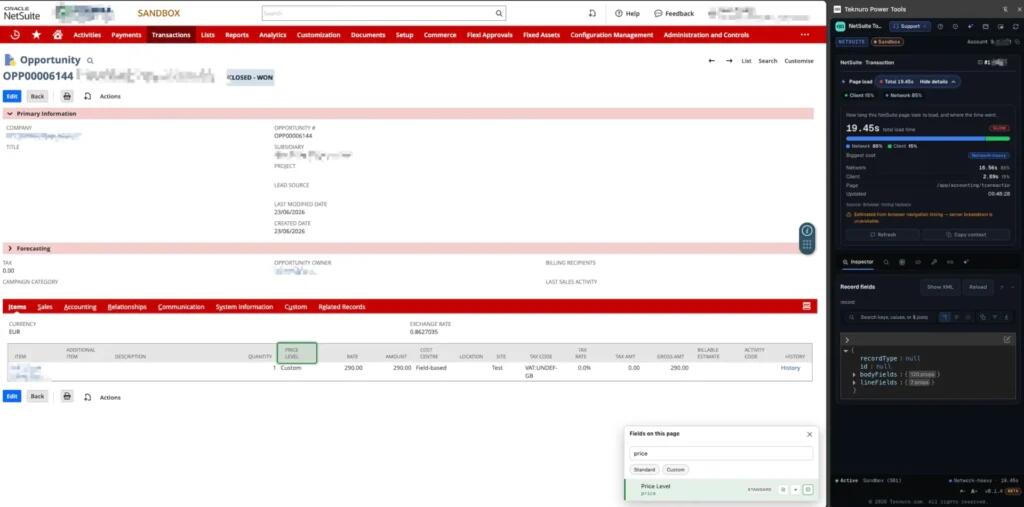
Task: Click the wrench tool tab icon
Action: coord(934,262)
